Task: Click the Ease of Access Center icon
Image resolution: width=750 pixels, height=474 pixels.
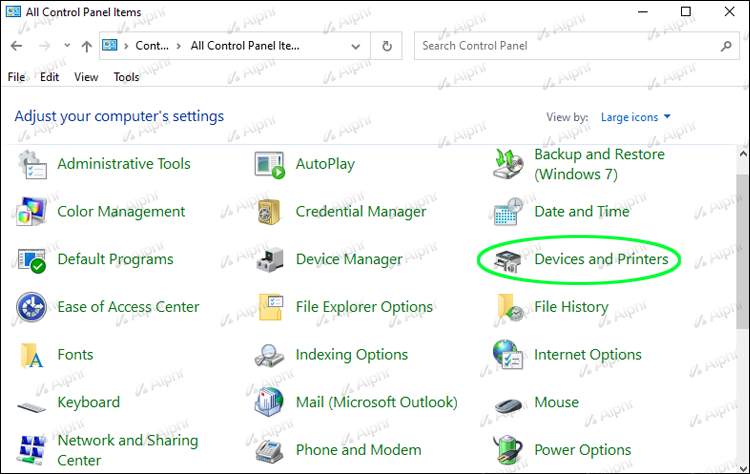Action: tap(32, 307)
